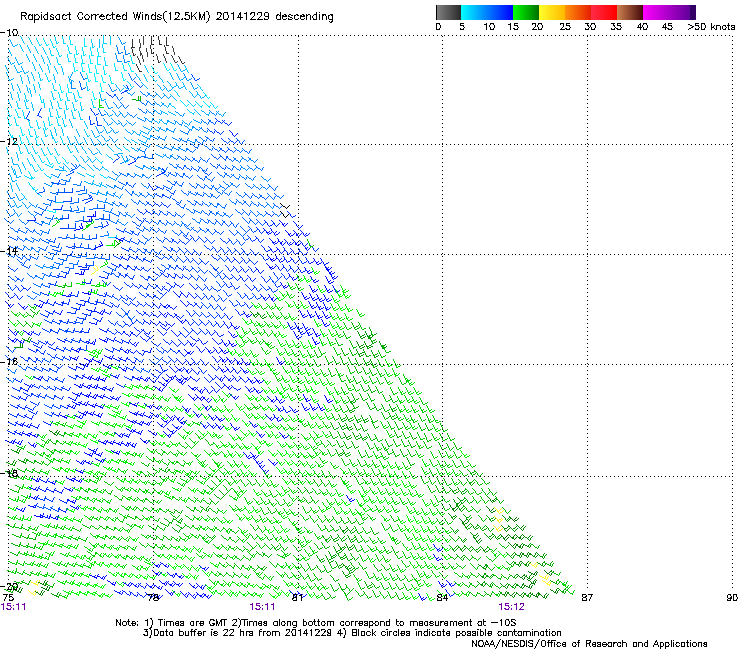Click the '-12' latitude axis label
The height and width of the screenshot is (650, 740).
(9, 141)
